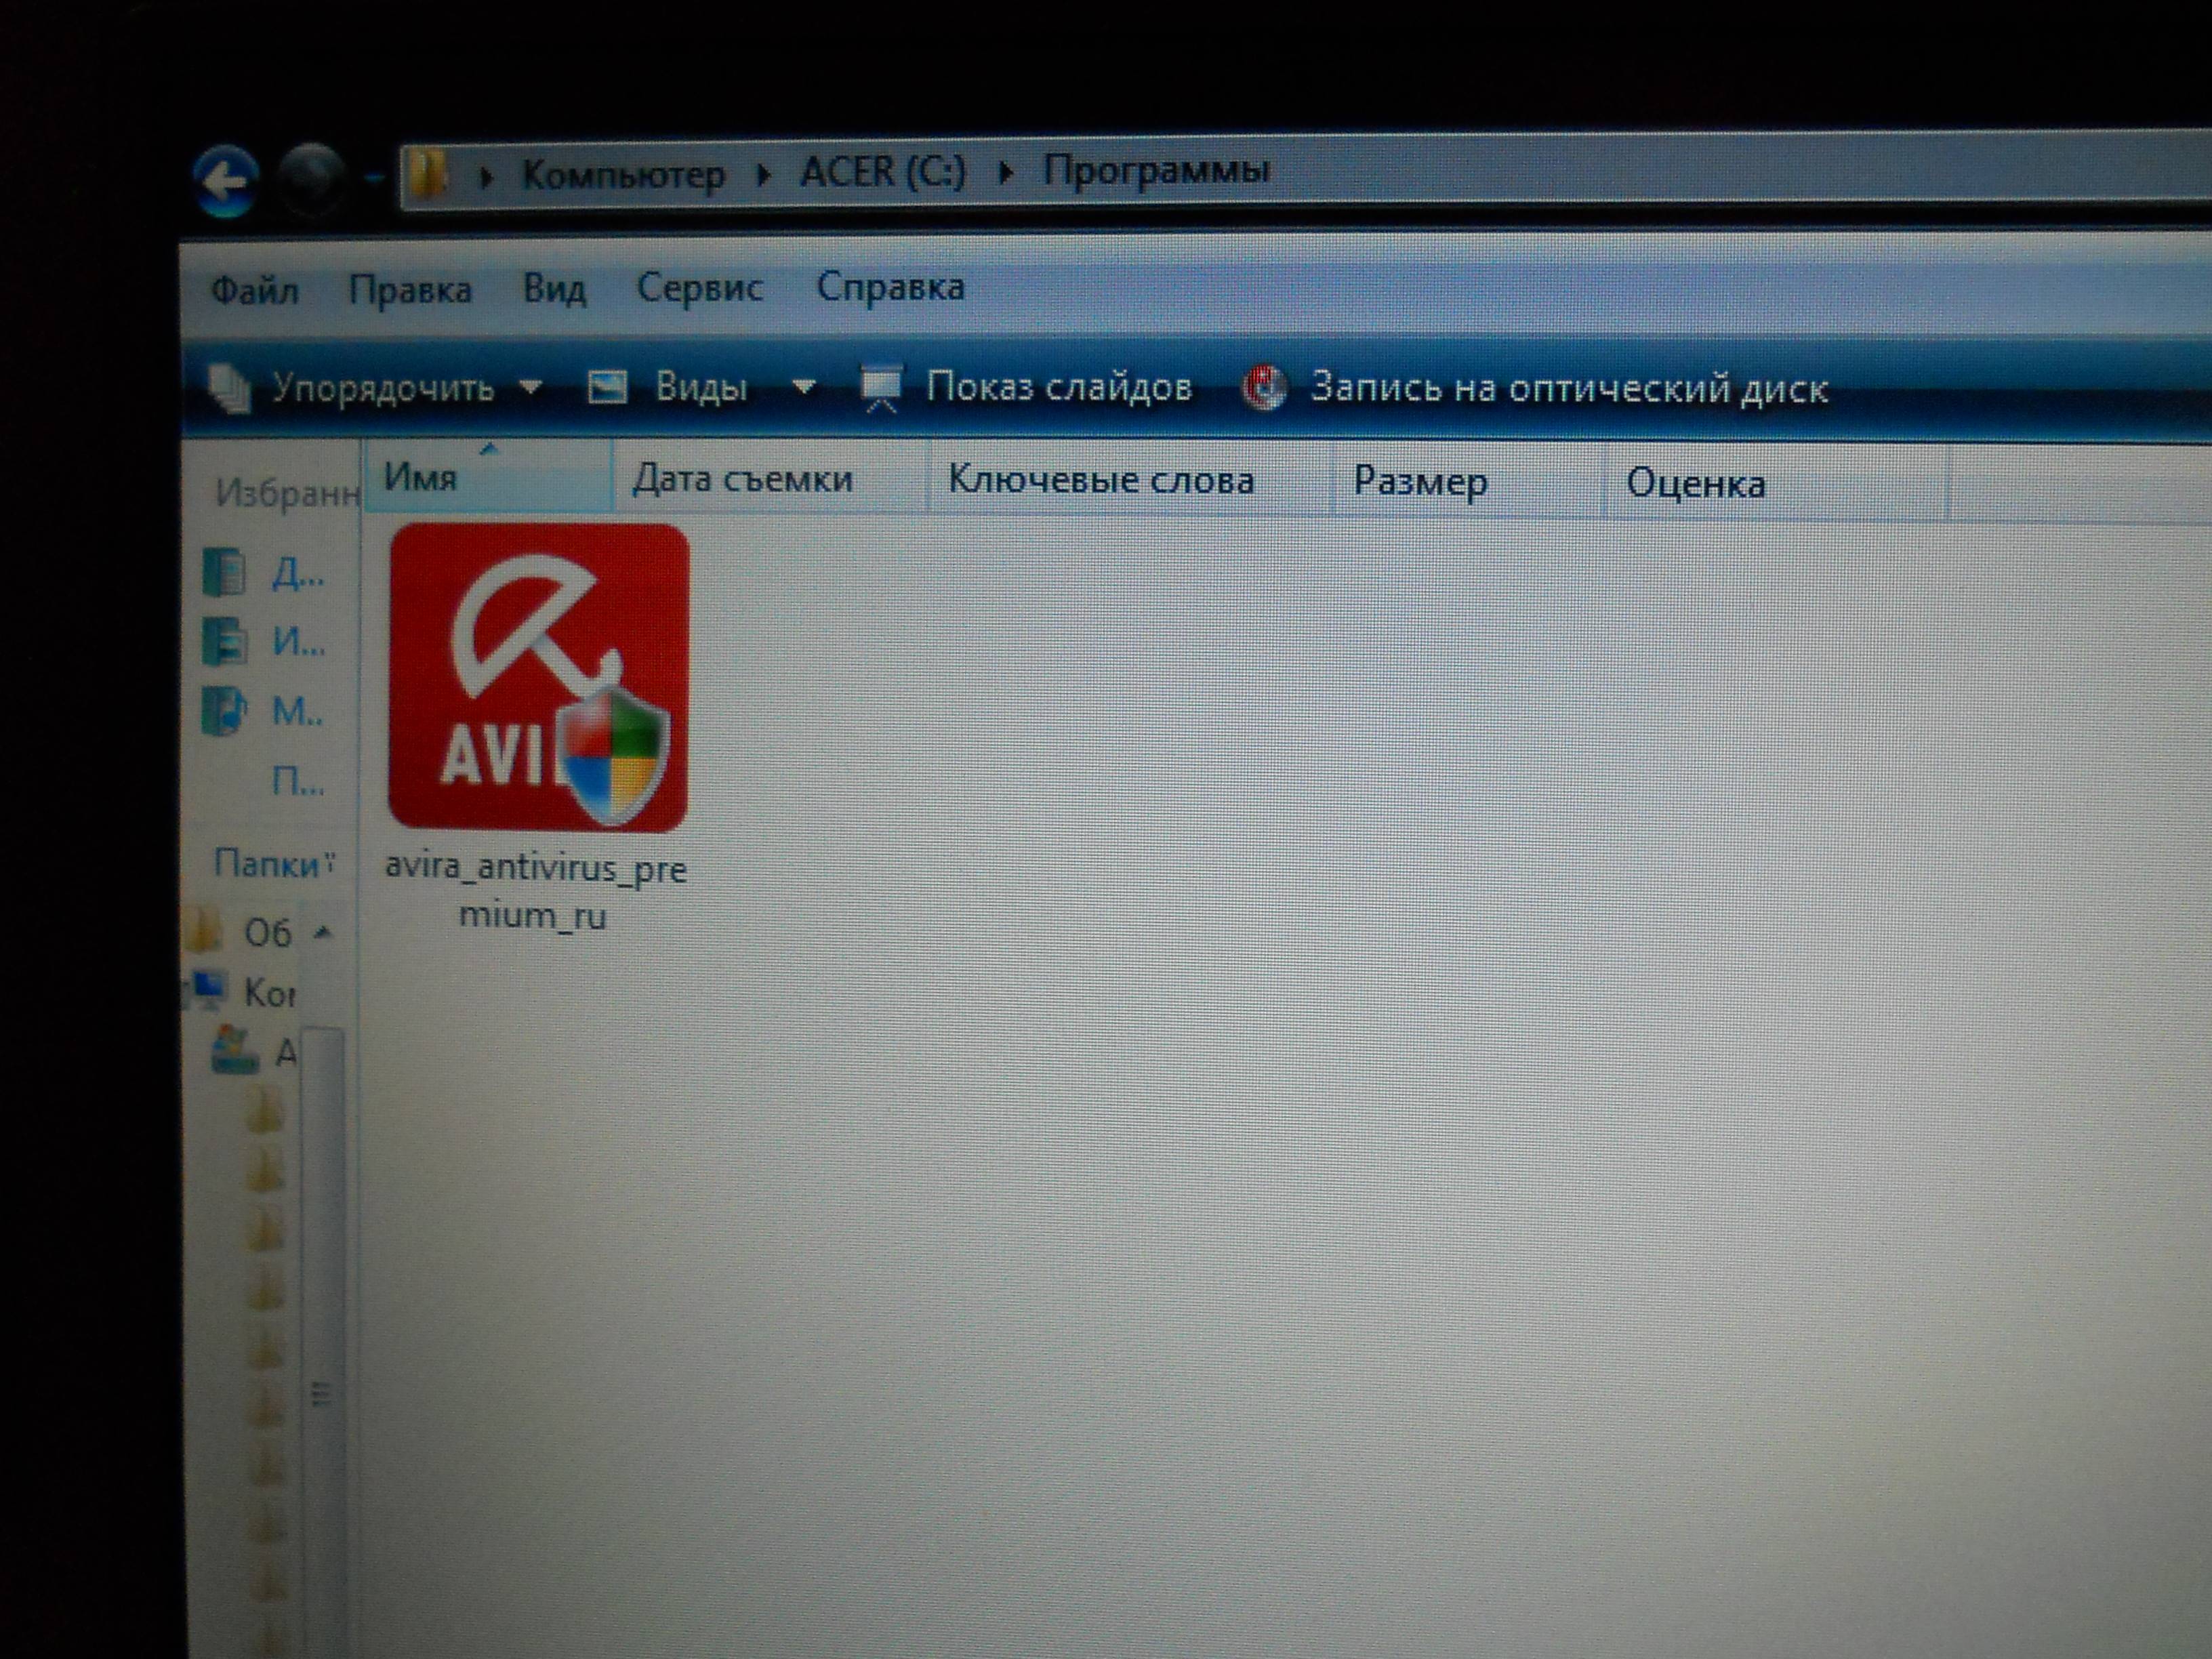Screen dimensions: 2212x1659
Task: Select Компьютер in the address path
Action: 623,175
